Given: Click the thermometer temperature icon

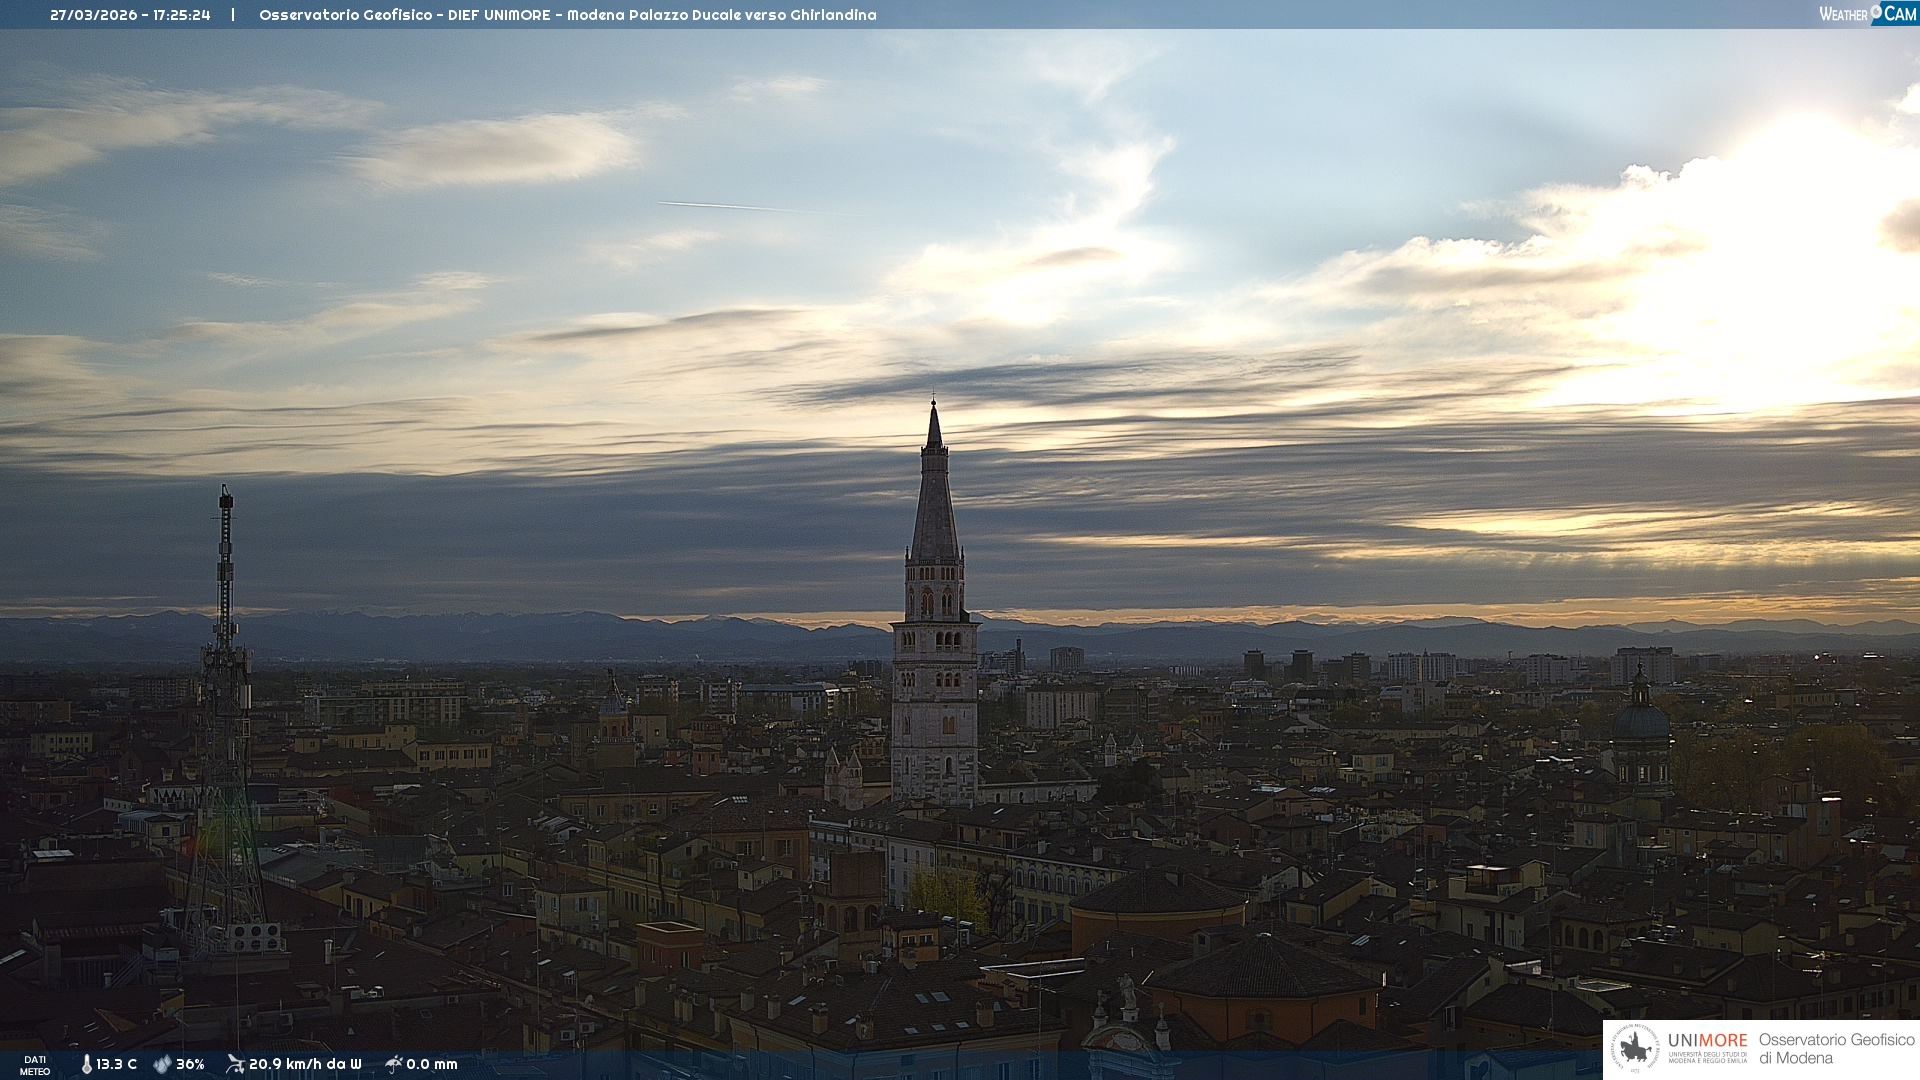Looking at the screenshot, I should point(86,1064).
